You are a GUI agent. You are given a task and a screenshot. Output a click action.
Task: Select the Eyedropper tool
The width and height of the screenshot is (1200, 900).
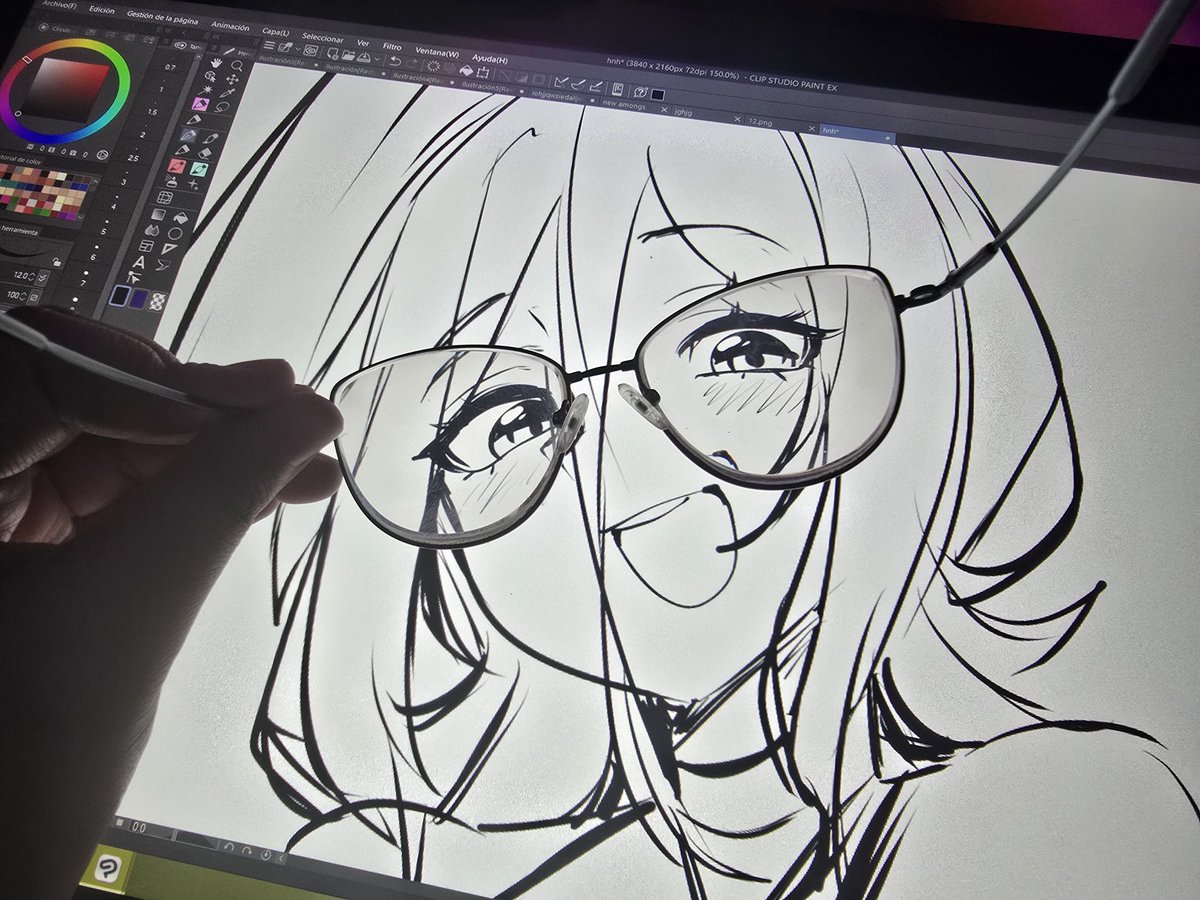coord(228,93)
